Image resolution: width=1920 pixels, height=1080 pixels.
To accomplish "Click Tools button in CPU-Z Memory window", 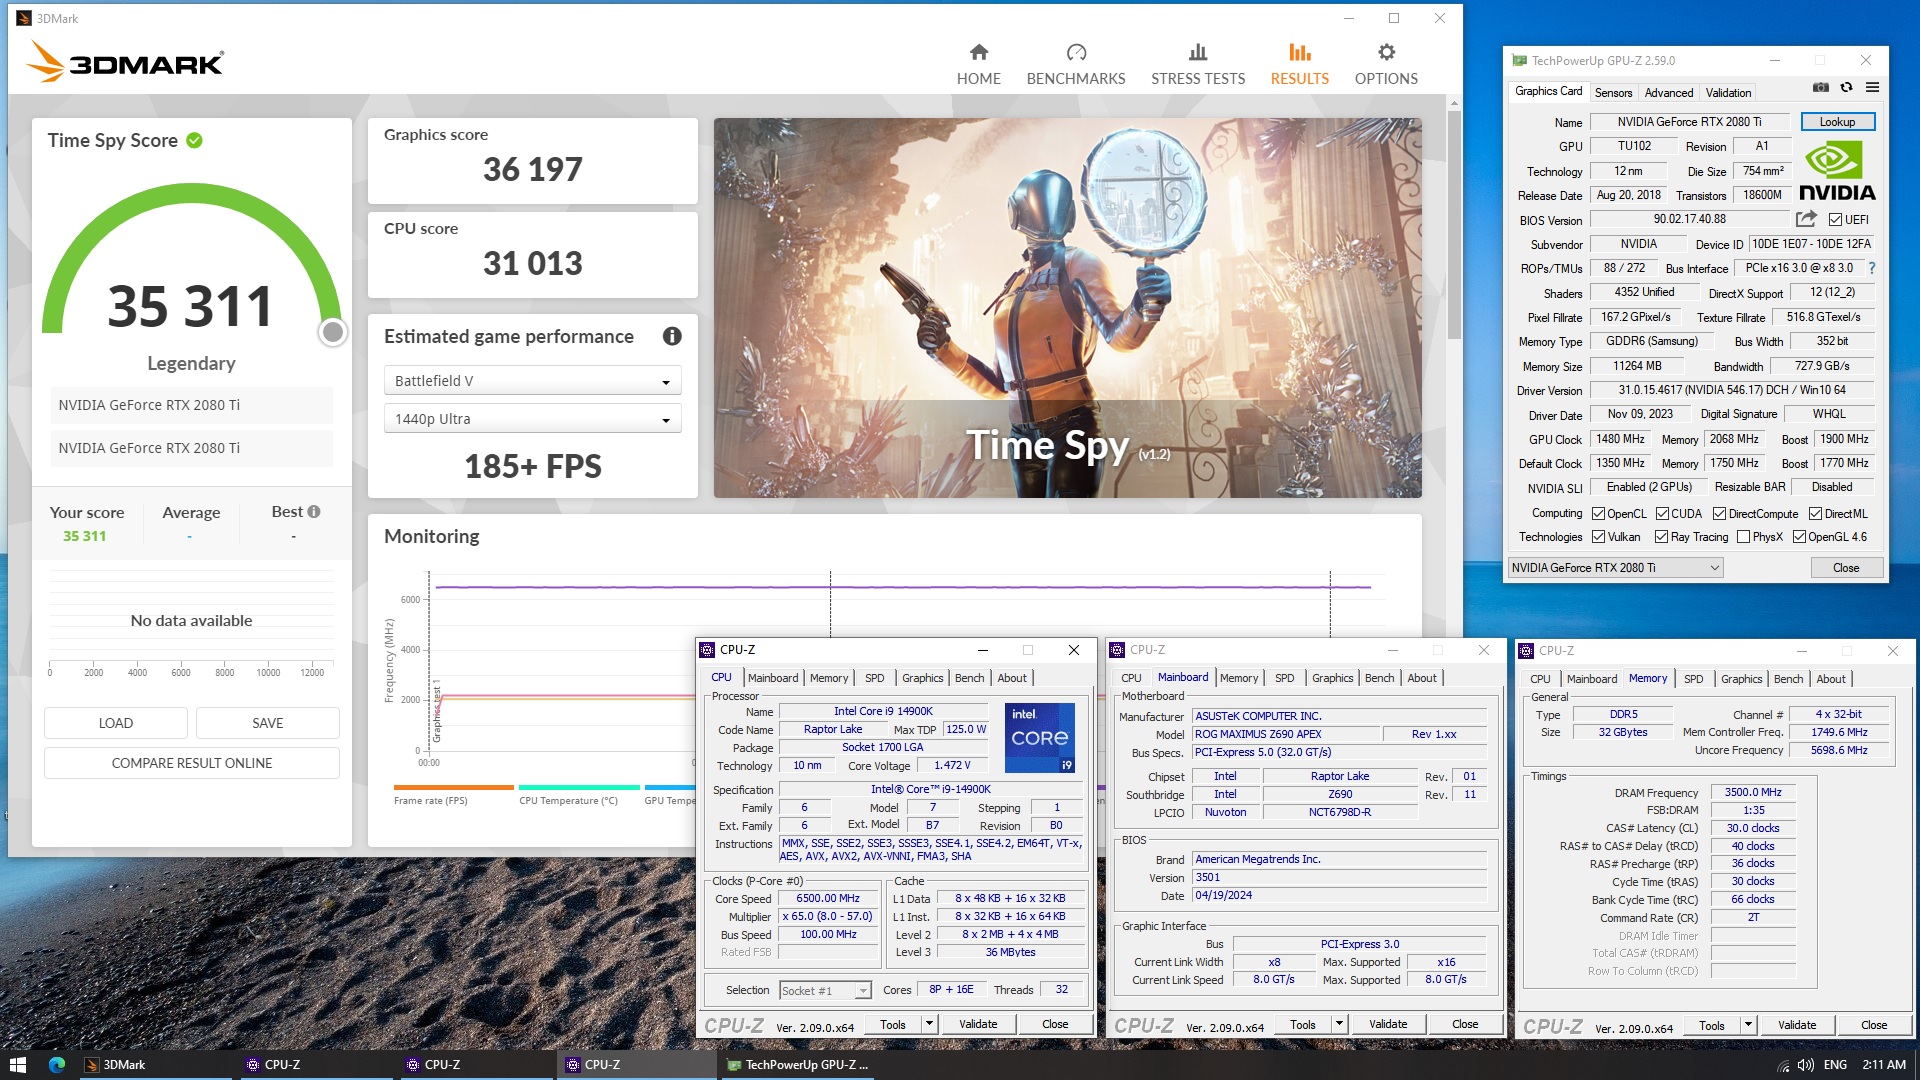I will point(1711,1025).
